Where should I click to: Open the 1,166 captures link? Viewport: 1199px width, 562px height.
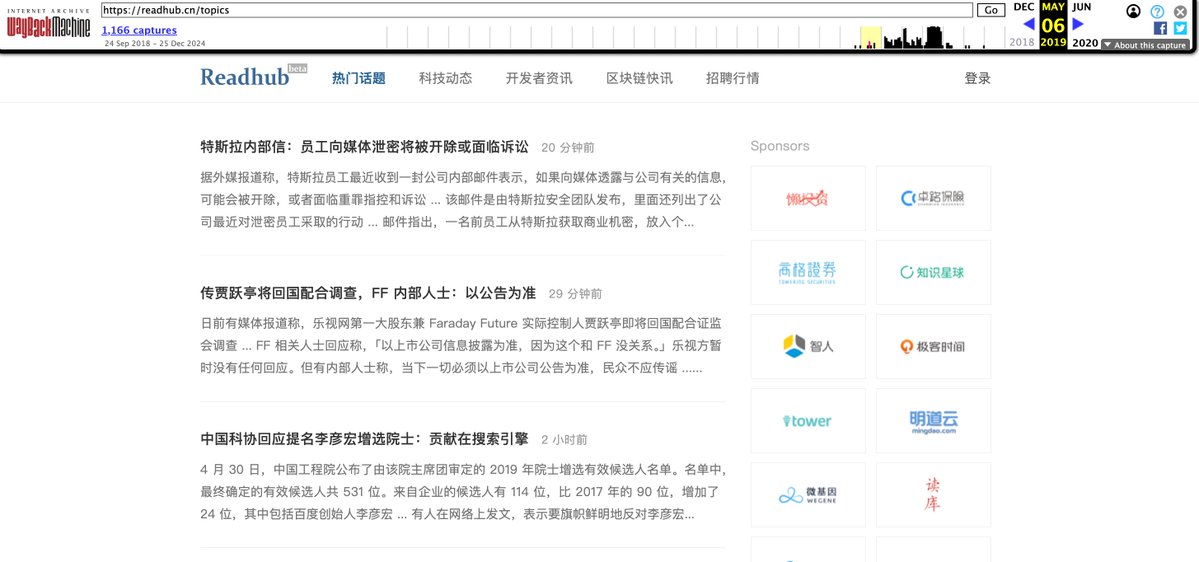139,31
